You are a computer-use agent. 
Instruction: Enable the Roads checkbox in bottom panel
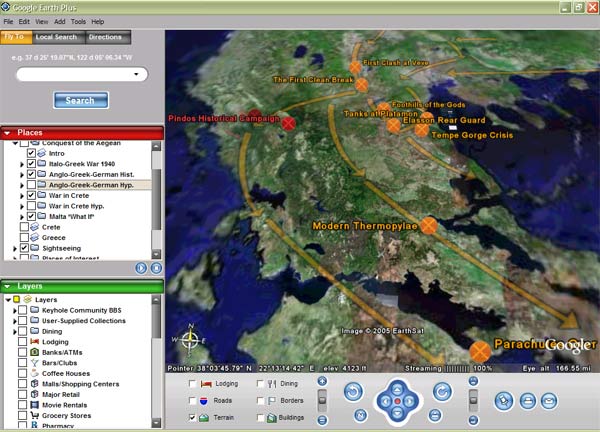pos(192,401)
